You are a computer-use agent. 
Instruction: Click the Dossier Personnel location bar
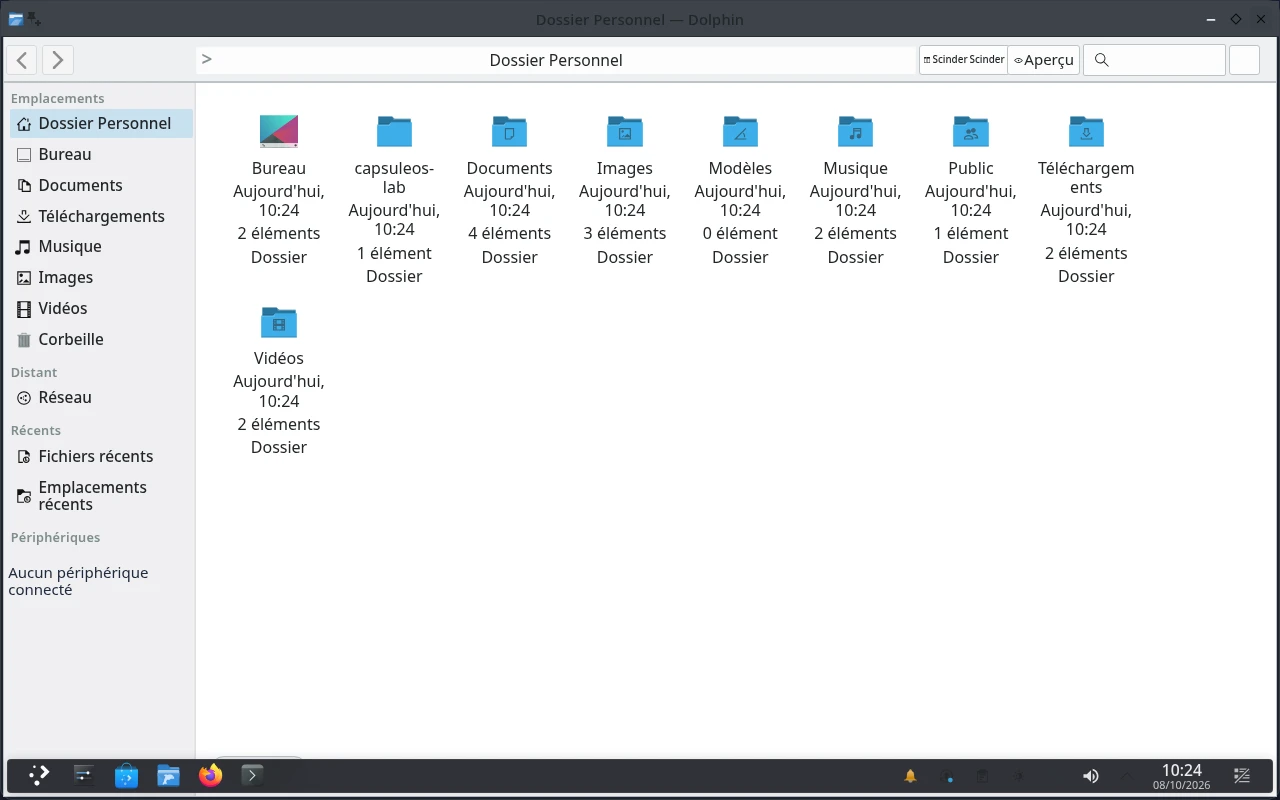point(556,60)
